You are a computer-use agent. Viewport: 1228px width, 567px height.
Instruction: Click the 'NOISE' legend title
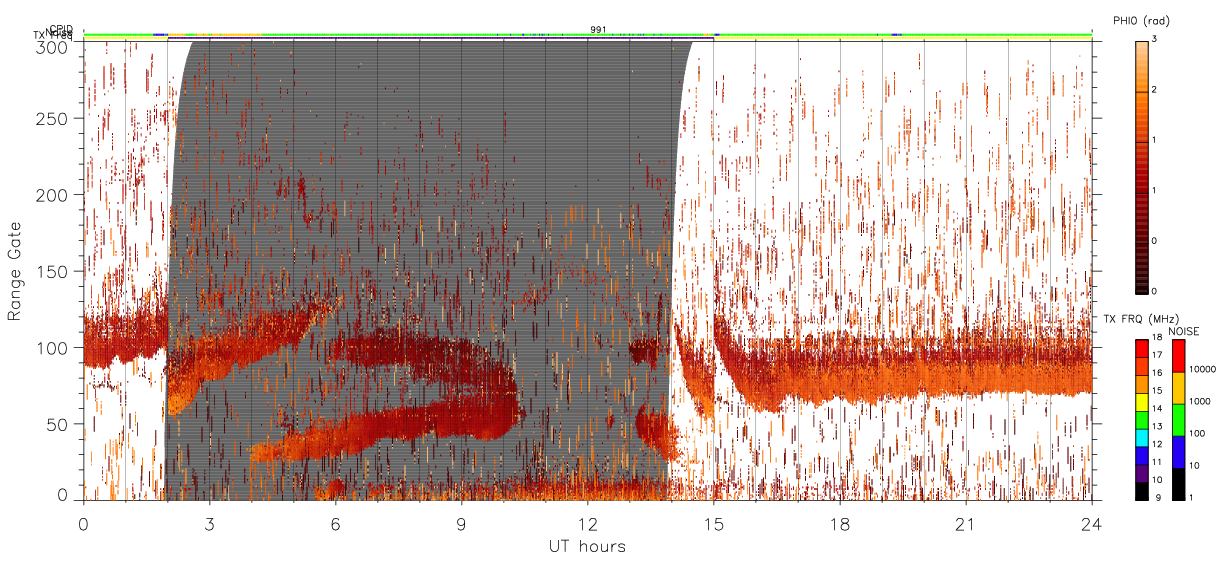pos(1185,331)
